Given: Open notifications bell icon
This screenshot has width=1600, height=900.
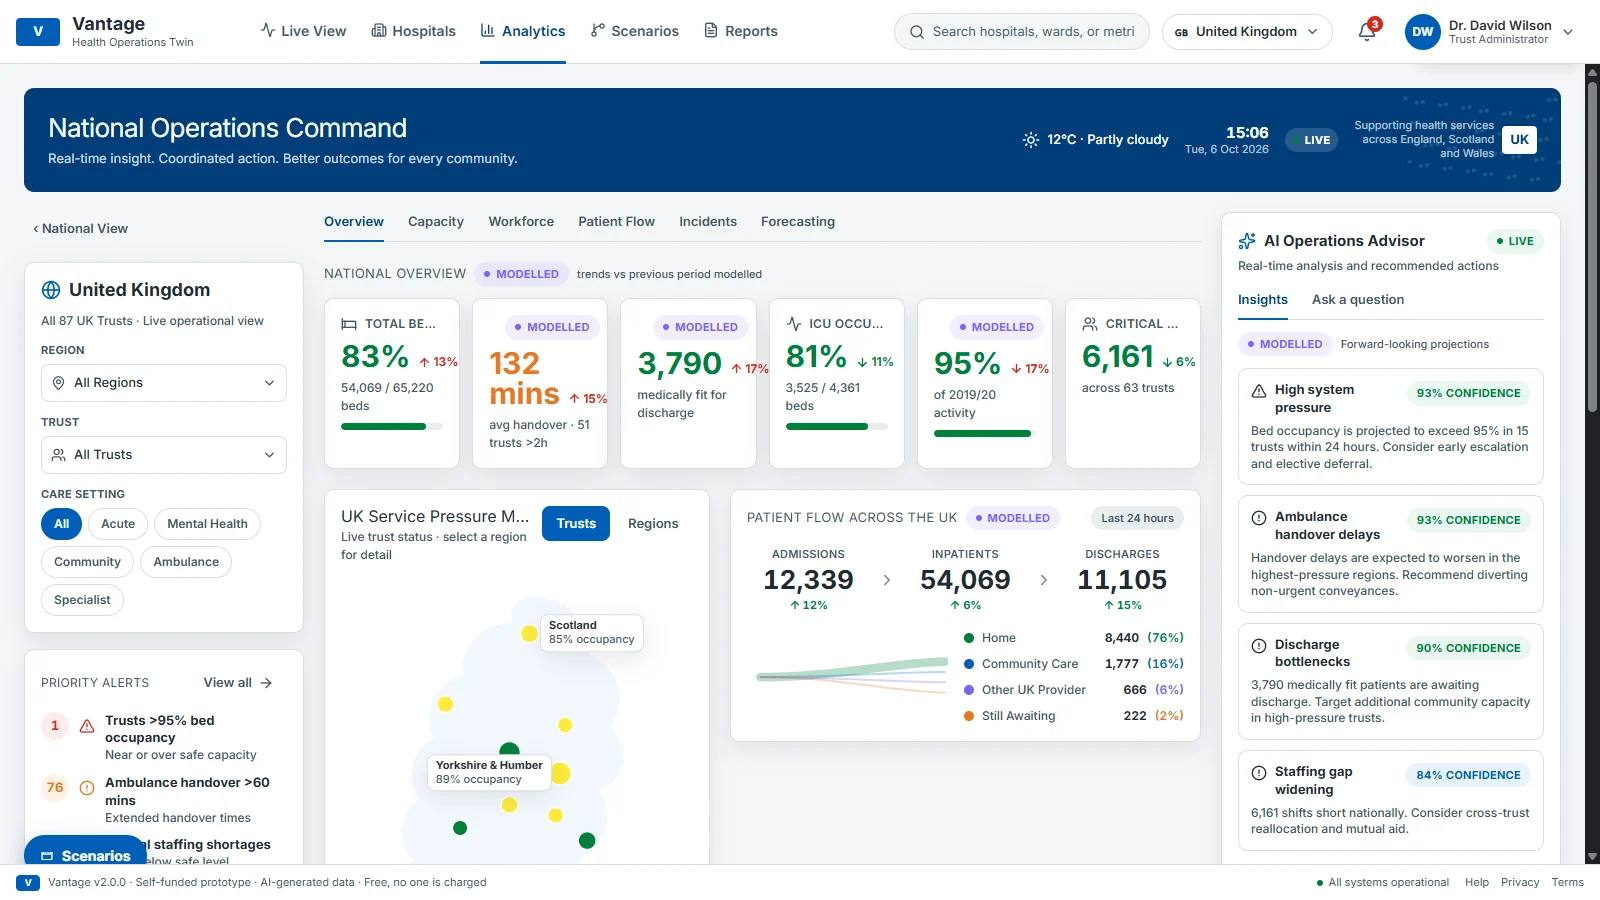Looking at the screenshot, I should (x=1367, y=32).
